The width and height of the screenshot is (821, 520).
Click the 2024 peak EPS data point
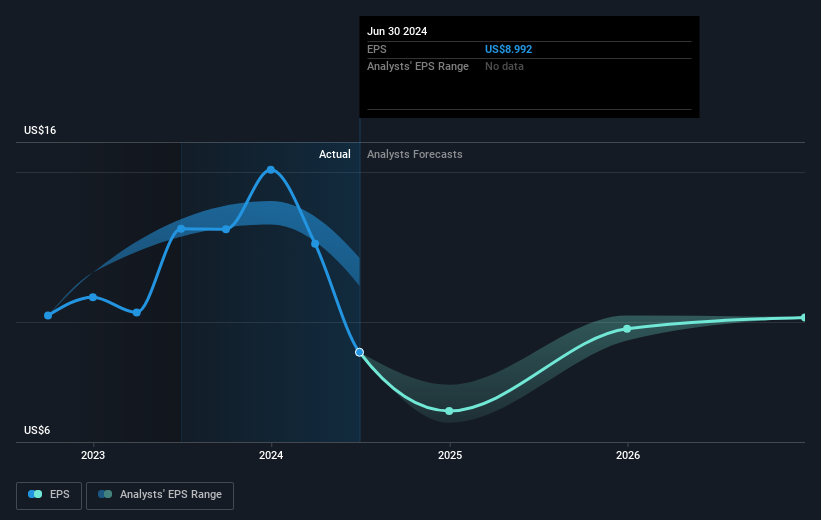(271, 170)
